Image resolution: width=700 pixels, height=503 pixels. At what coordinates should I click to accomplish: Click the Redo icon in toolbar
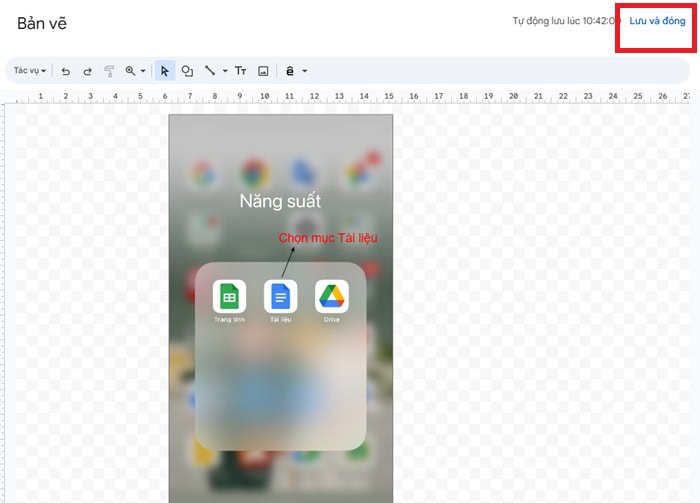pos(88,71)
